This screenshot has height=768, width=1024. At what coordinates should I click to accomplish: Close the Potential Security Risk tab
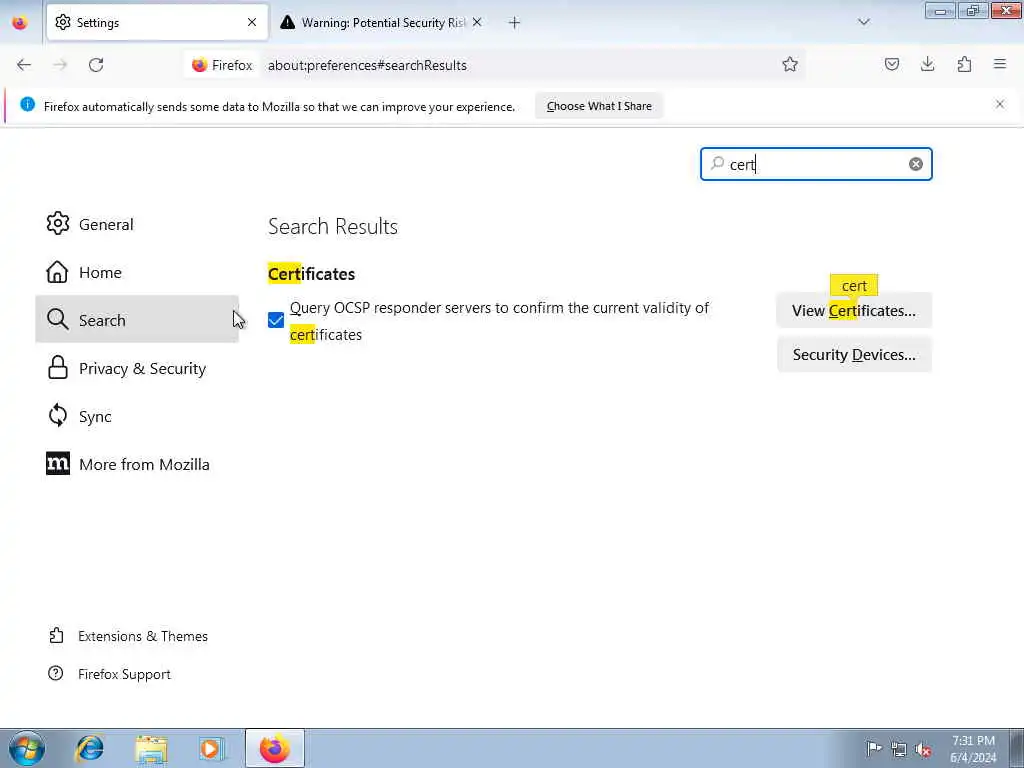[477, 22]
